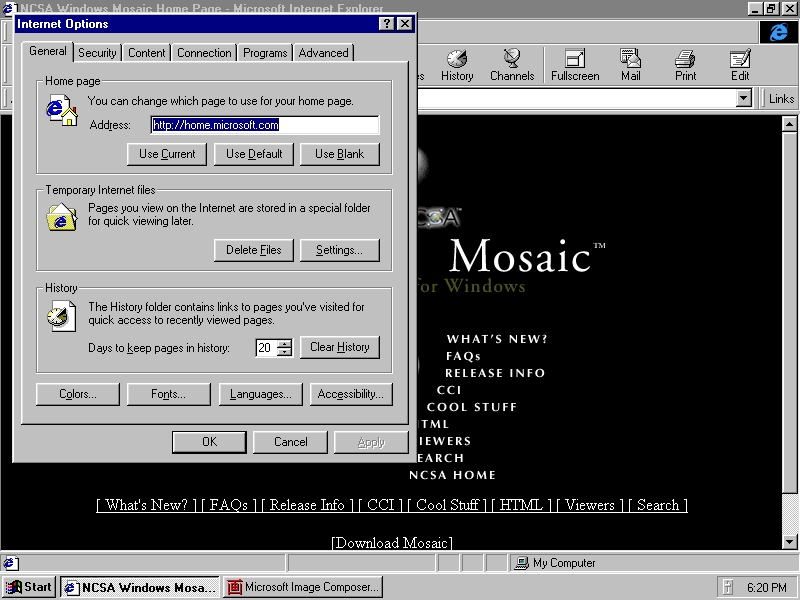The height and width of the screenshot is (600, 800).
Task: Open the Windows Start menu
Action: coord(29,587)
